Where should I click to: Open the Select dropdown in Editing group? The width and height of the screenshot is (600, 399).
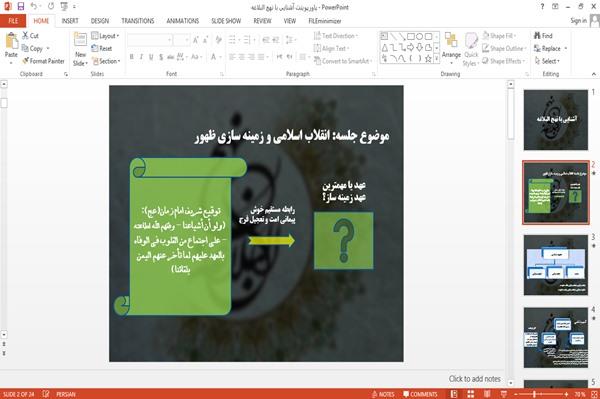(x=548, y=61)
